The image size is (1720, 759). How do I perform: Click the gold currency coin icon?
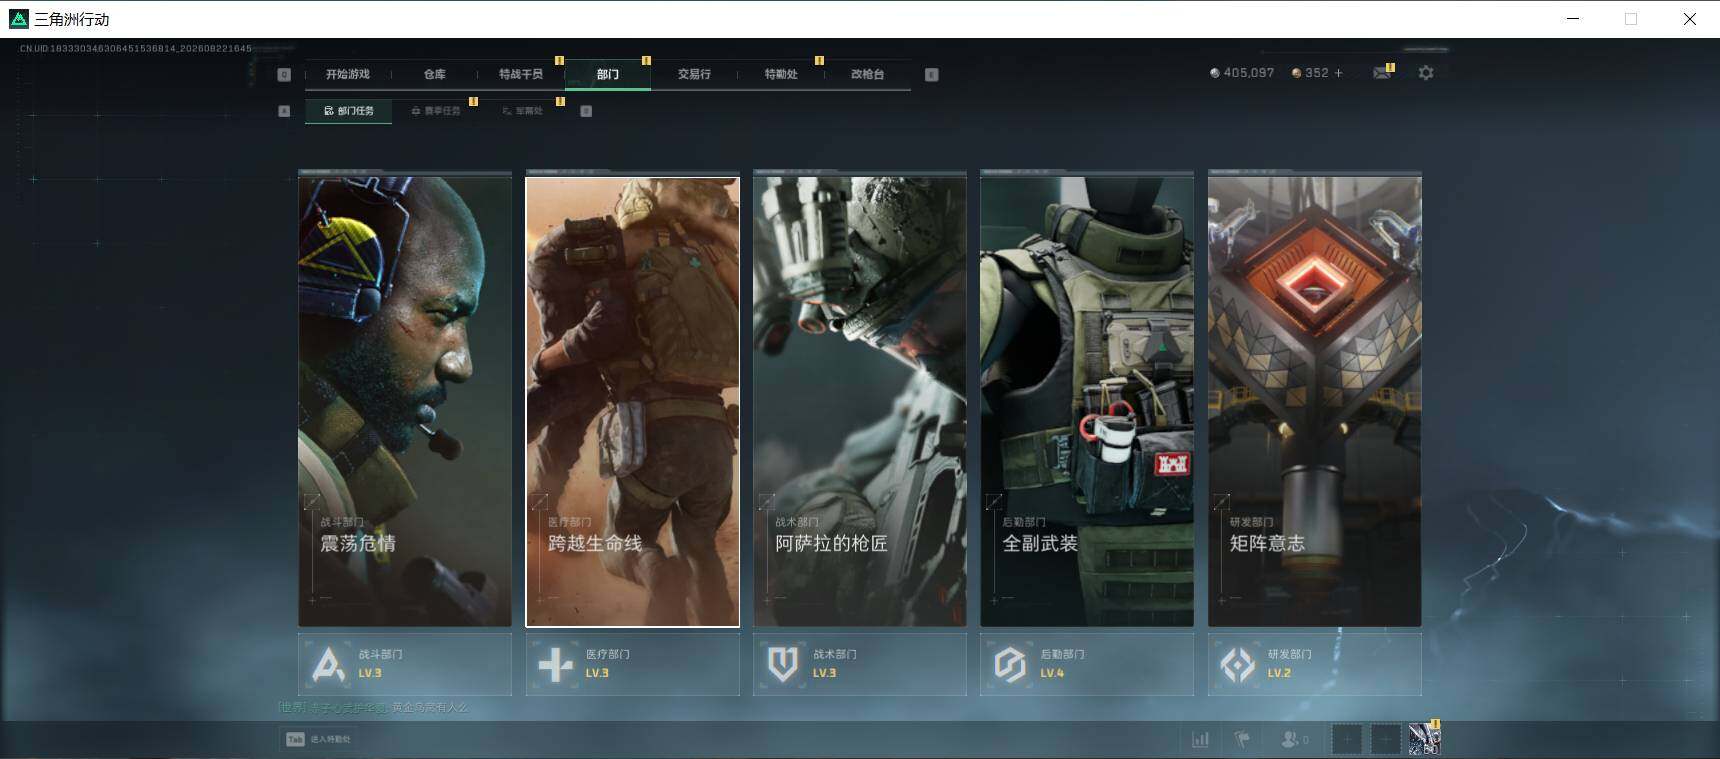click(x=1297, y=73)
